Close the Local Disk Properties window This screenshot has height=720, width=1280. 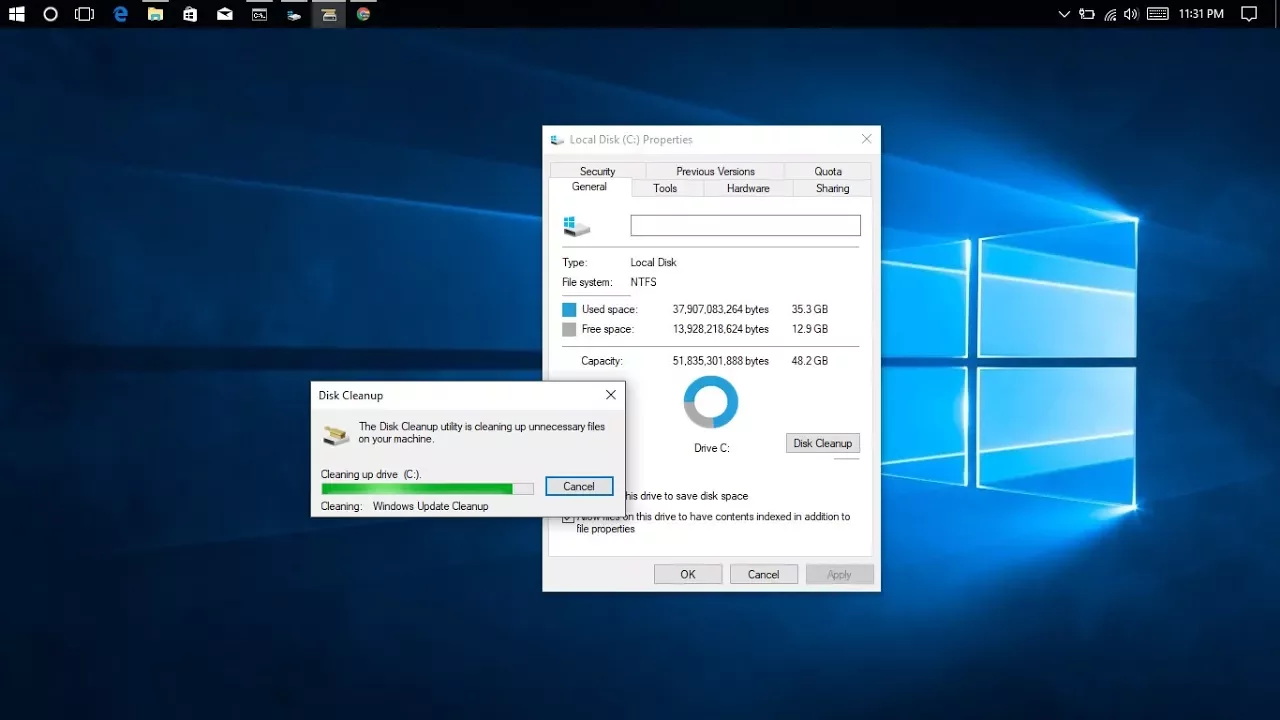point(866,139)
